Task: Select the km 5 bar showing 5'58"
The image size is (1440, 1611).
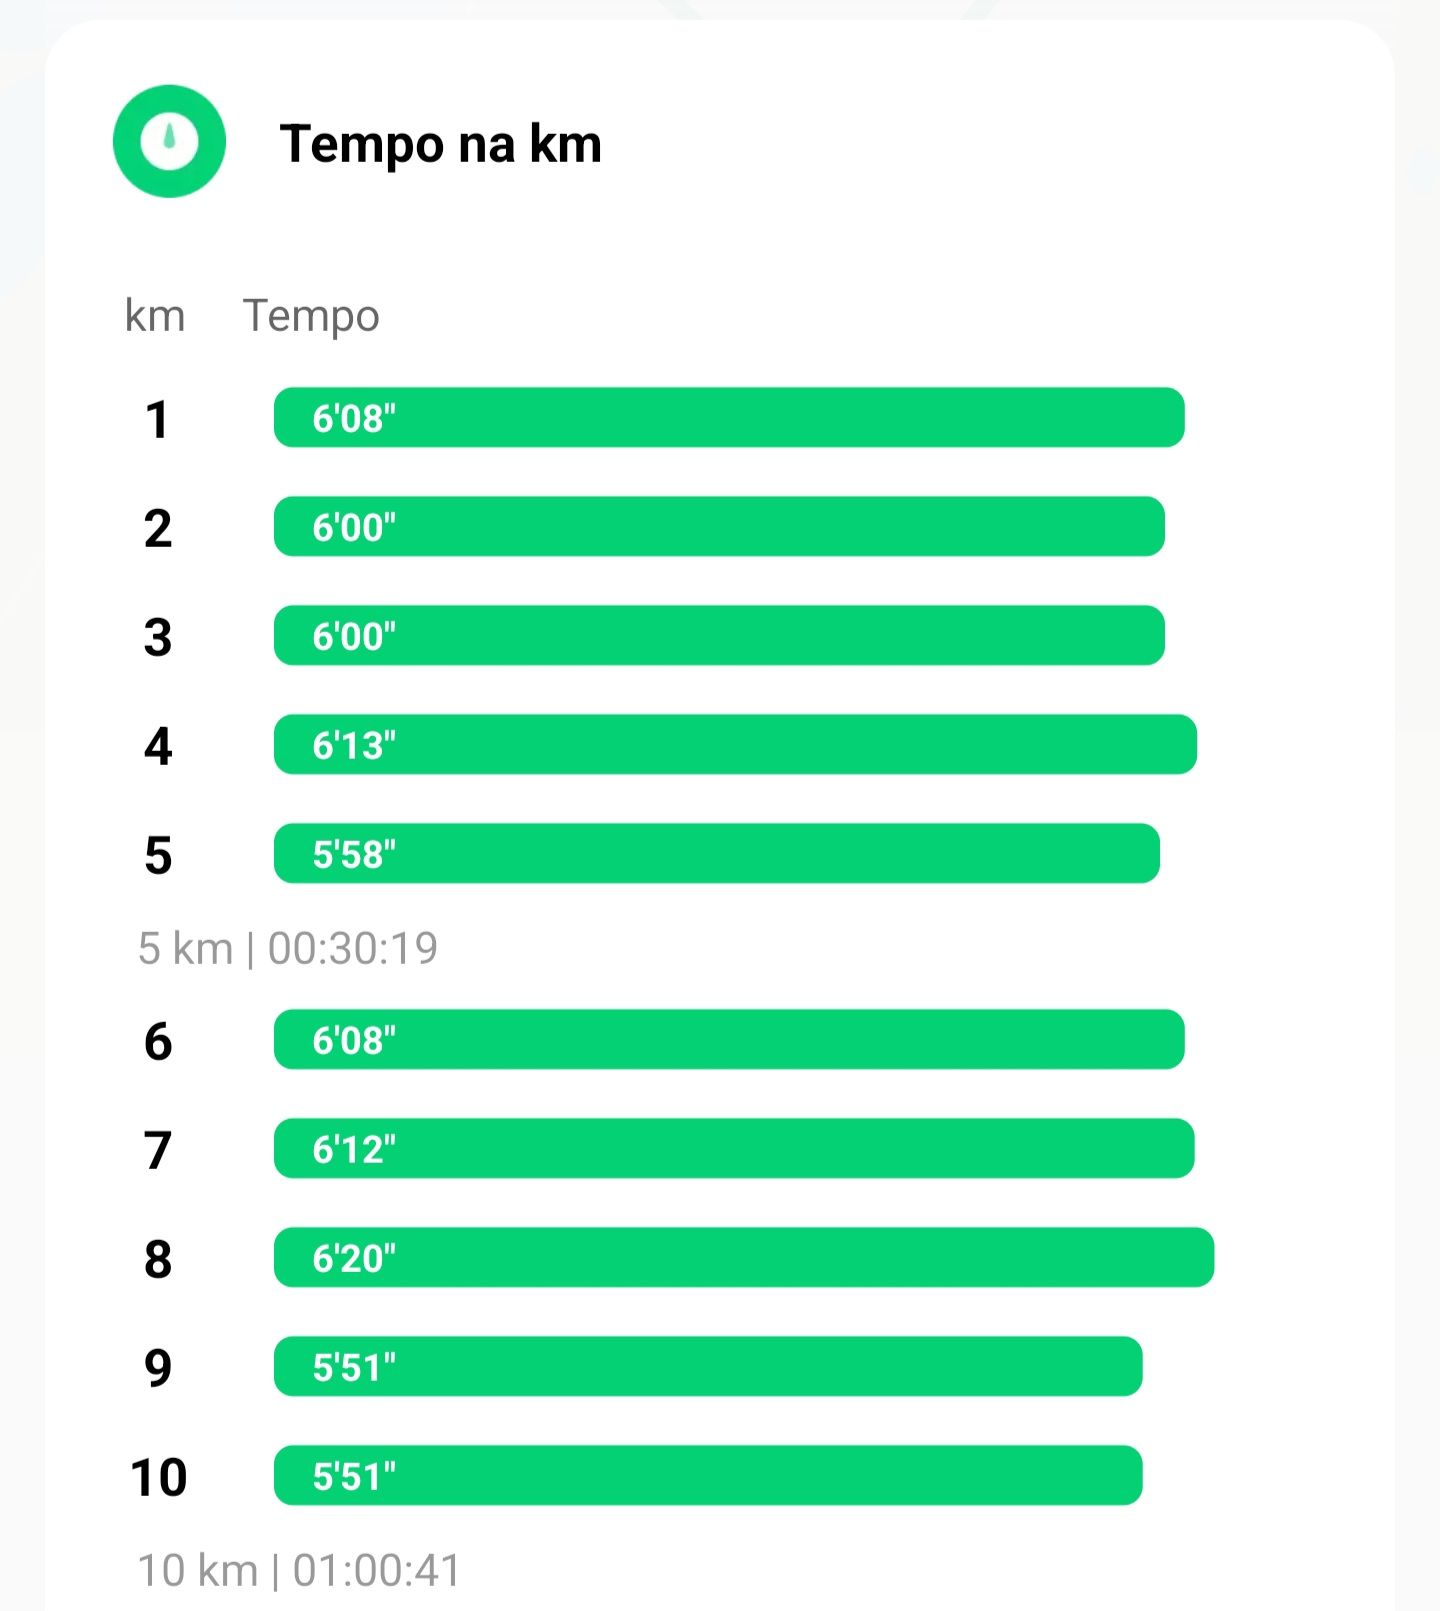Action: pyautogui.click(x=717, y=853)
